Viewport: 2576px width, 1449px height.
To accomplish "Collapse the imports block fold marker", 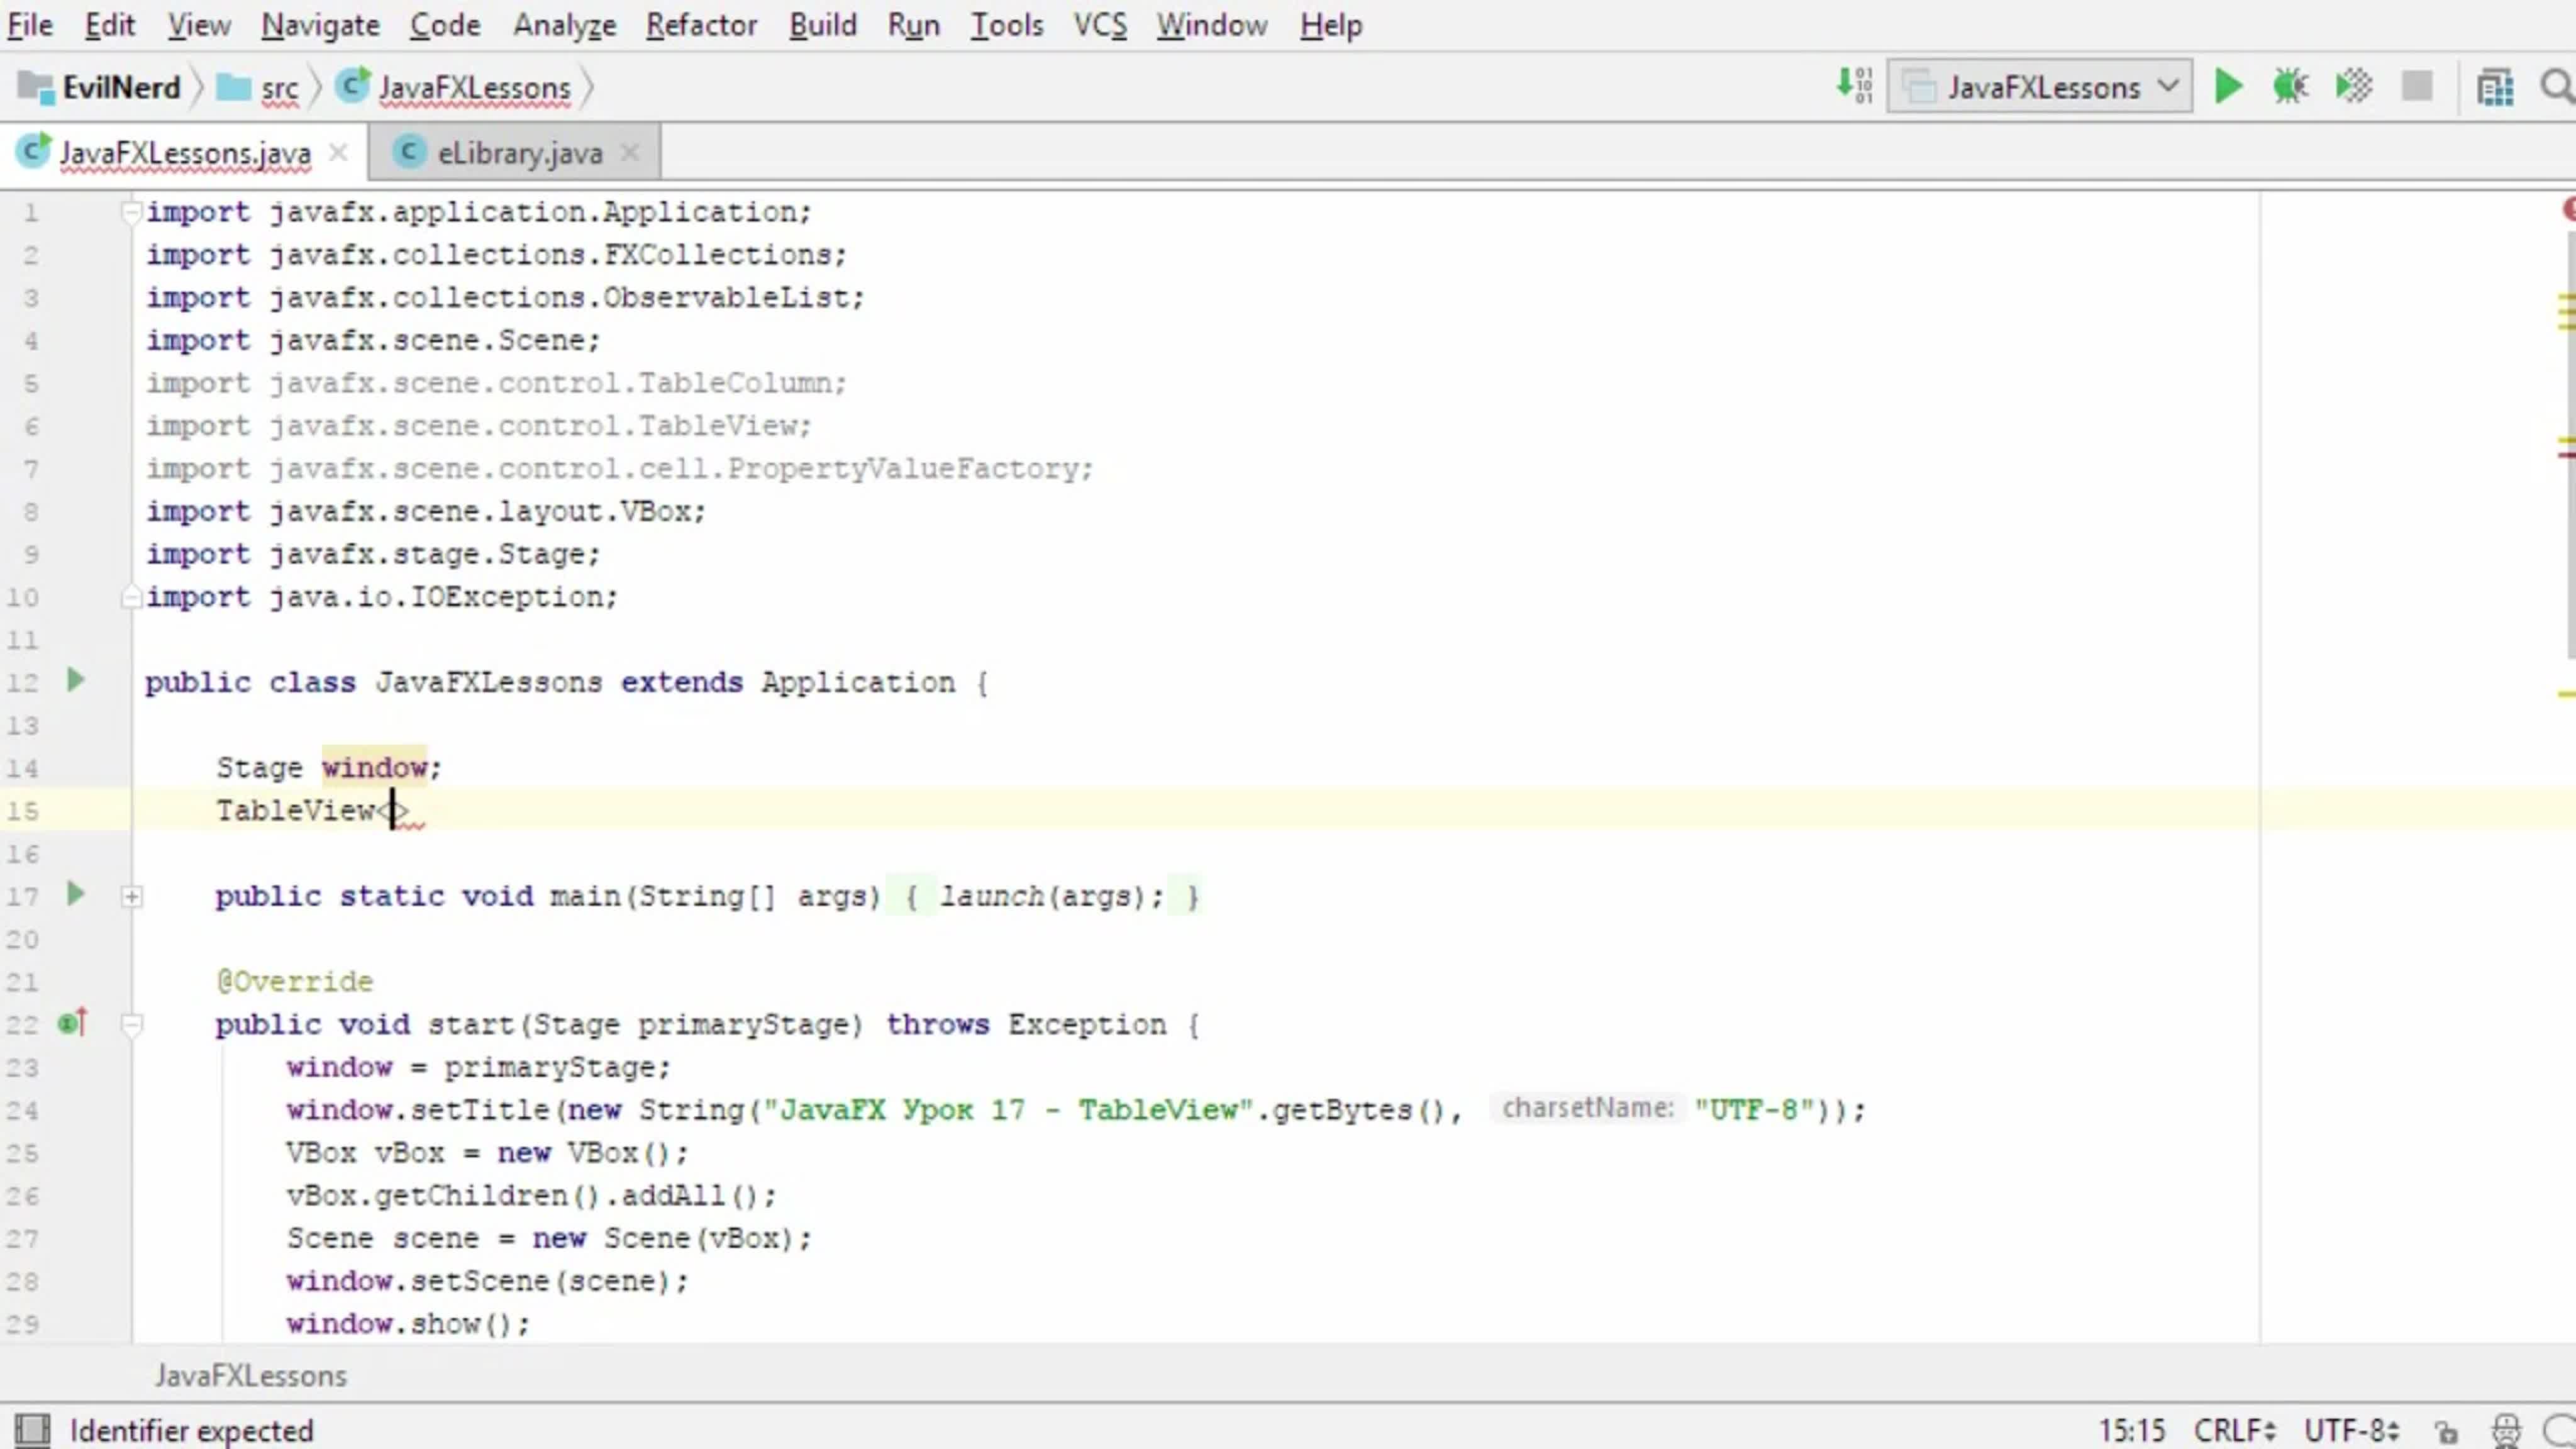I will point(131,212).
